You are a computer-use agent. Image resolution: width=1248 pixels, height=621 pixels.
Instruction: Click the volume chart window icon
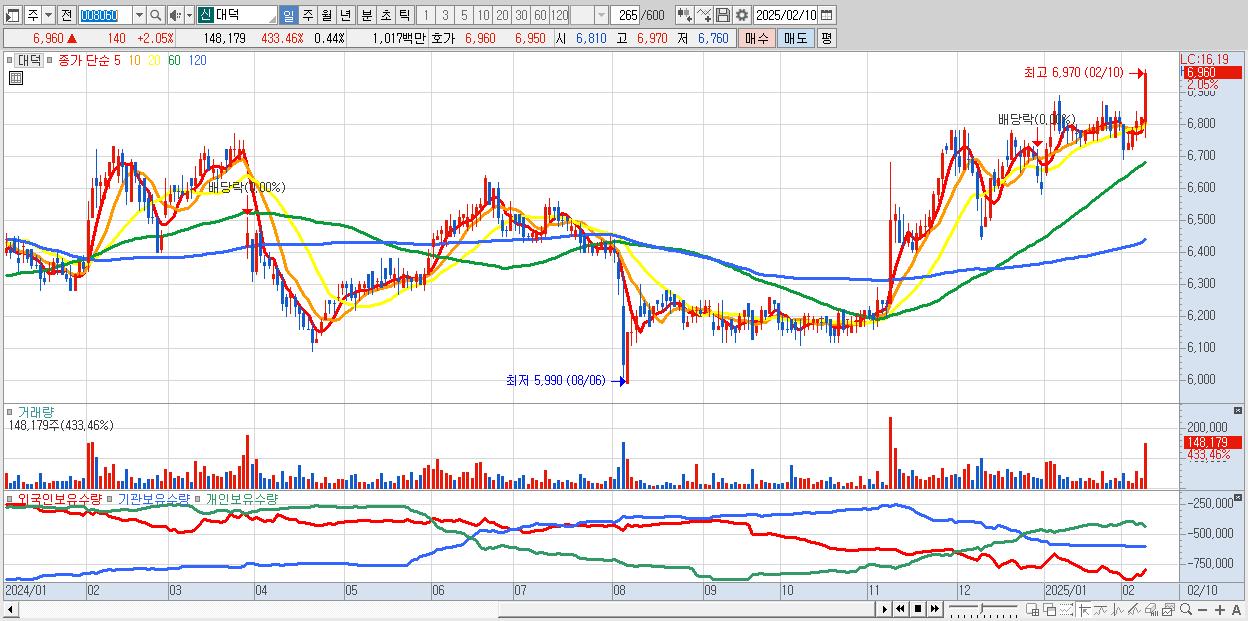(1151, 610)
